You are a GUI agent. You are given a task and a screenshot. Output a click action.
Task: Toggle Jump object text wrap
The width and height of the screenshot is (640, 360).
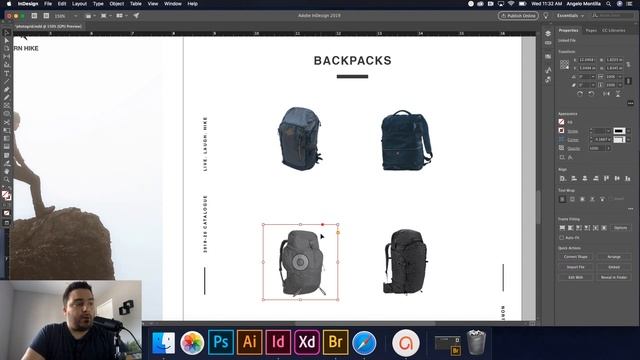(x=592, y=199)
